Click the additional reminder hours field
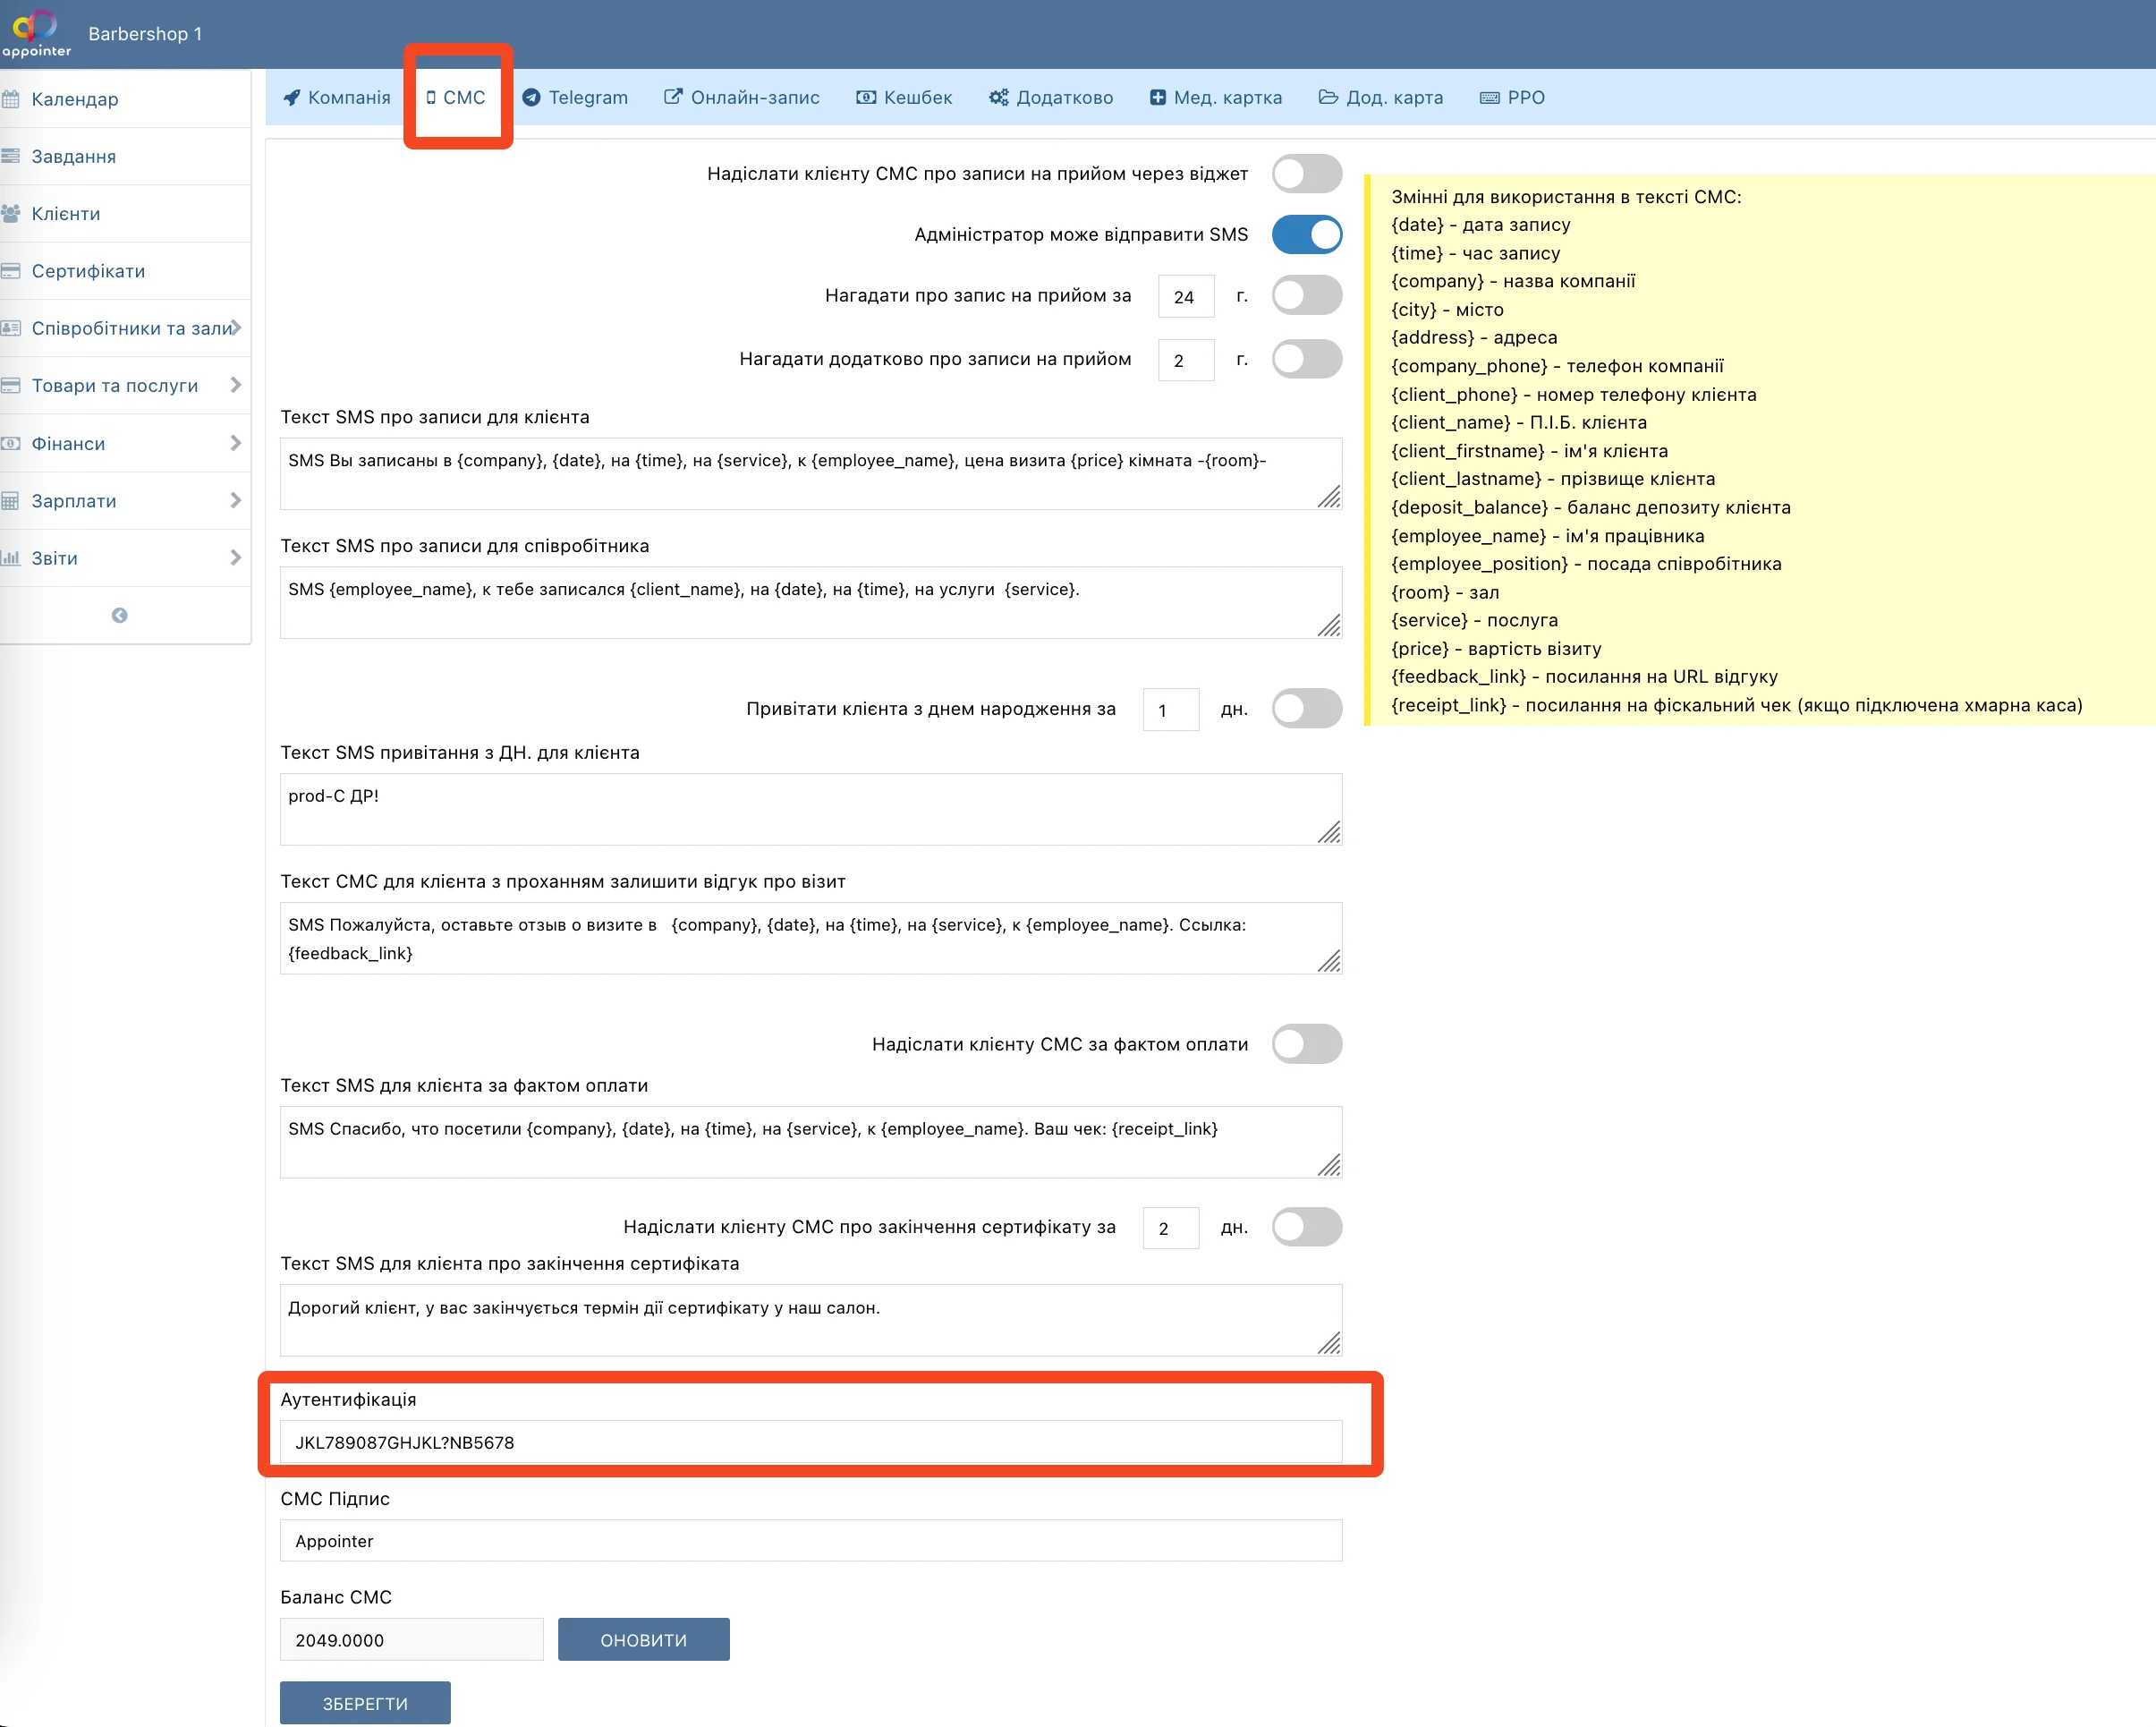The width and height of the screenshot is (2156, 1727). (x=1186, y=360)
